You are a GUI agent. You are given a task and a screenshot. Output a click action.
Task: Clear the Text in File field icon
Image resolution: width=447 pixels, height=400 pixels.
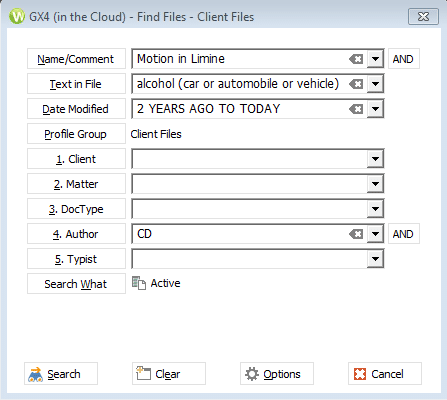point(356,84)
